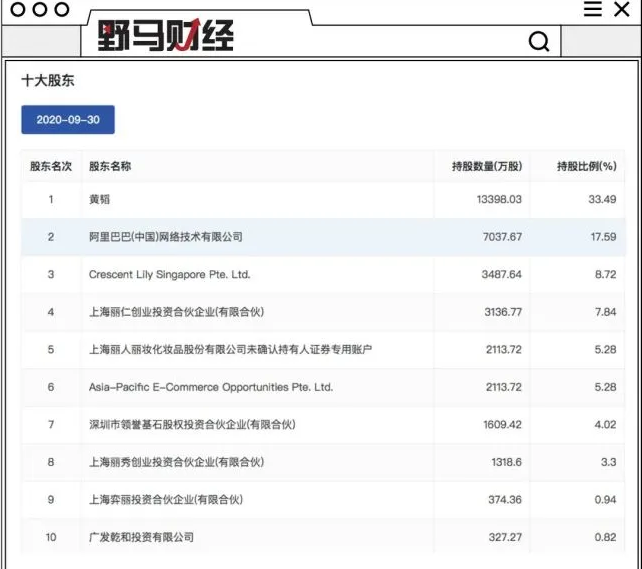Click percentage value 0.82
This screenshot has height=569, width=642.
(x=606, y=537)
